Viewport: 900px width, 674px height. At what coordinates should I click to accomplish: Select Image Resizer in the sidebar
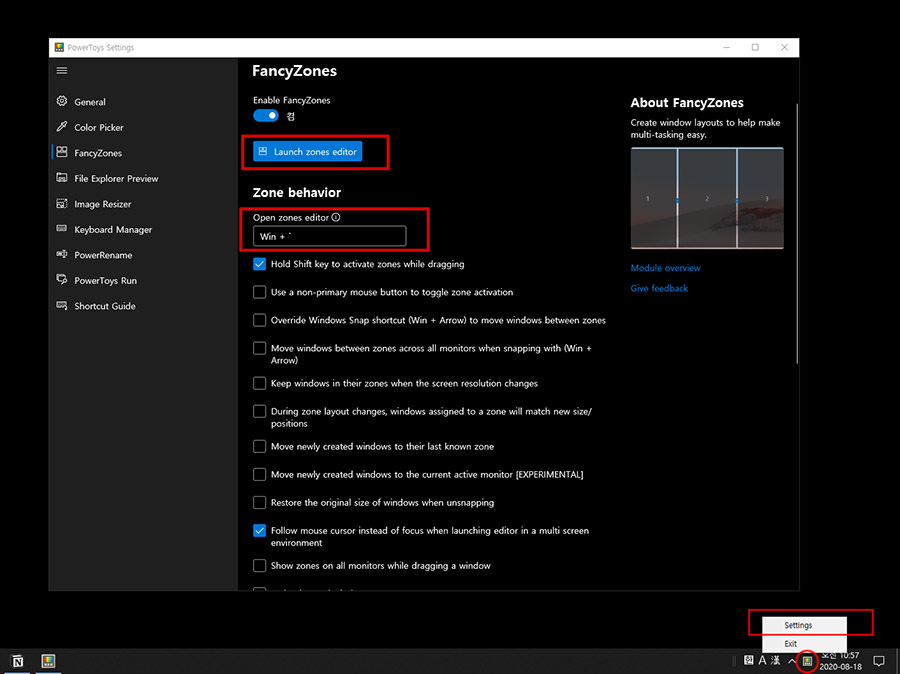point(103,204)
